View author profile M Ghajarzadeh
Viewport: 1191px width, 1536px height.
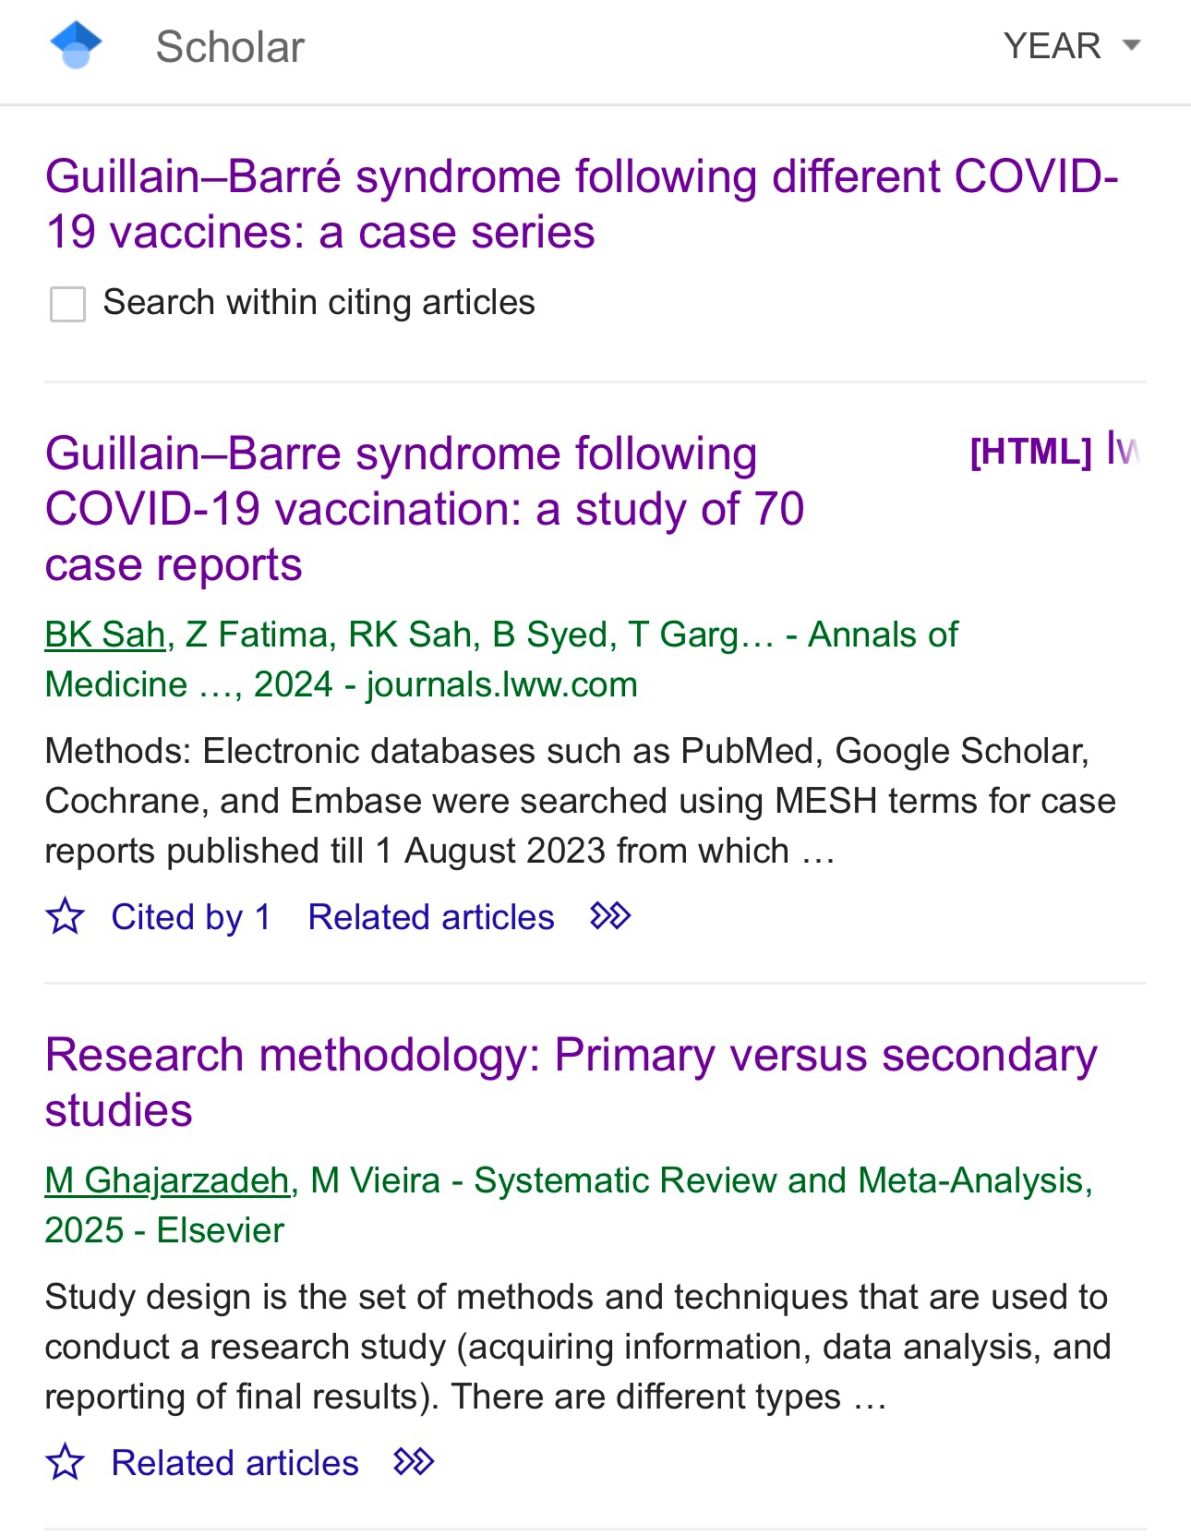pyautogui.click(x=167, y=1180)
